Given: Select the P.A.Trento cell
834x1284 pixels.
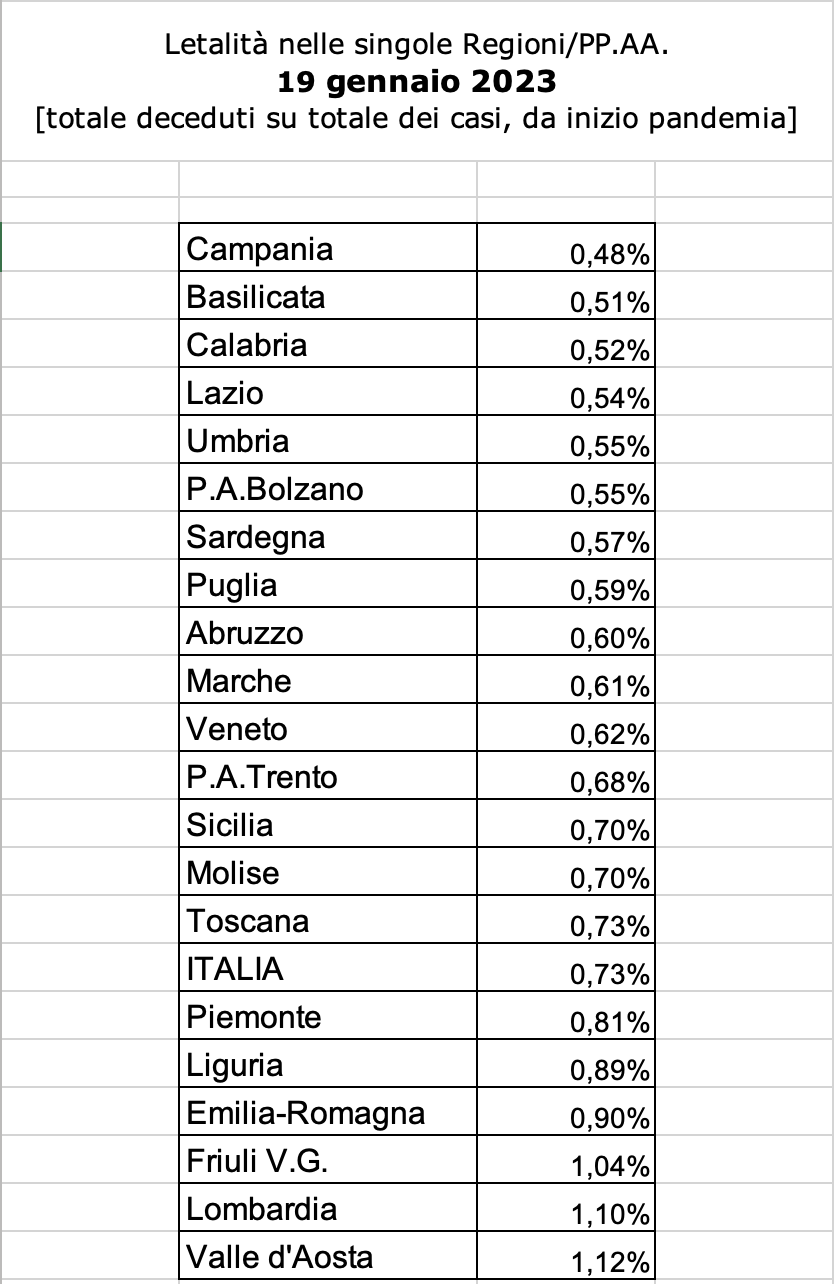Looking at the screenshot, I should pyautogui.click(x=328, y=776).
